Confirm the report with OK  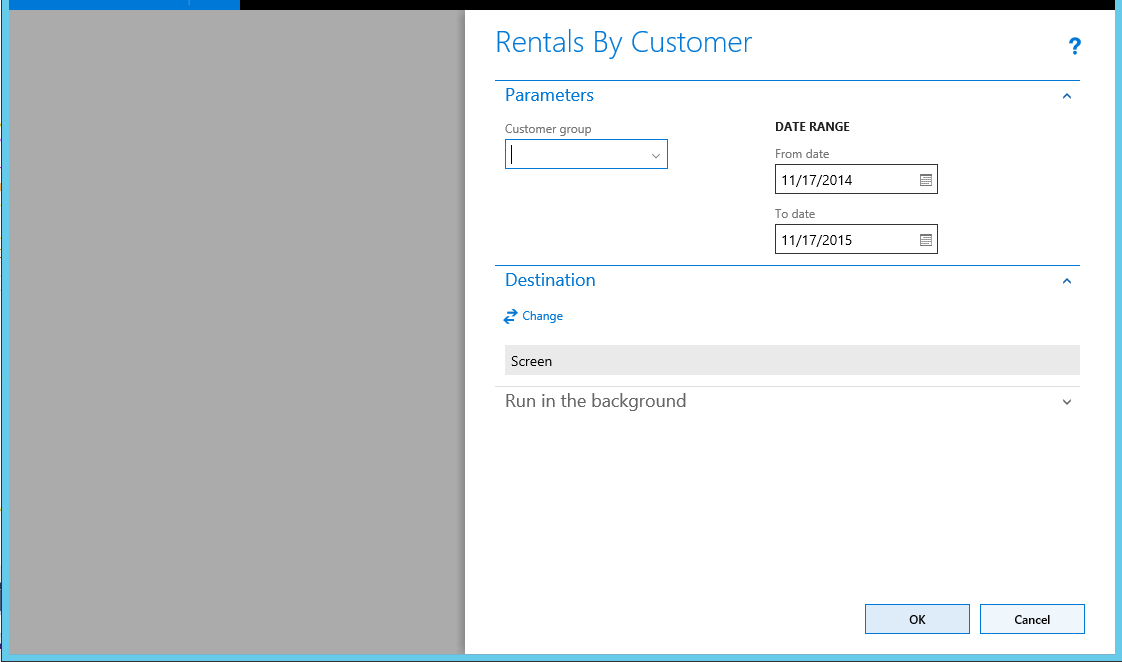tap(917, 619)
